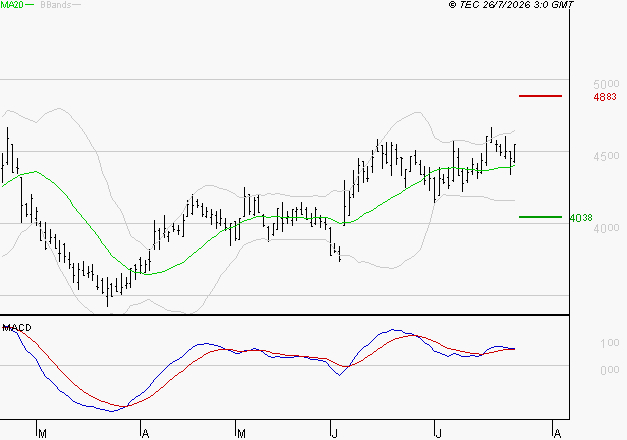Click the MA20 legend label
This screenshot has height=440, width=627.
12,5
